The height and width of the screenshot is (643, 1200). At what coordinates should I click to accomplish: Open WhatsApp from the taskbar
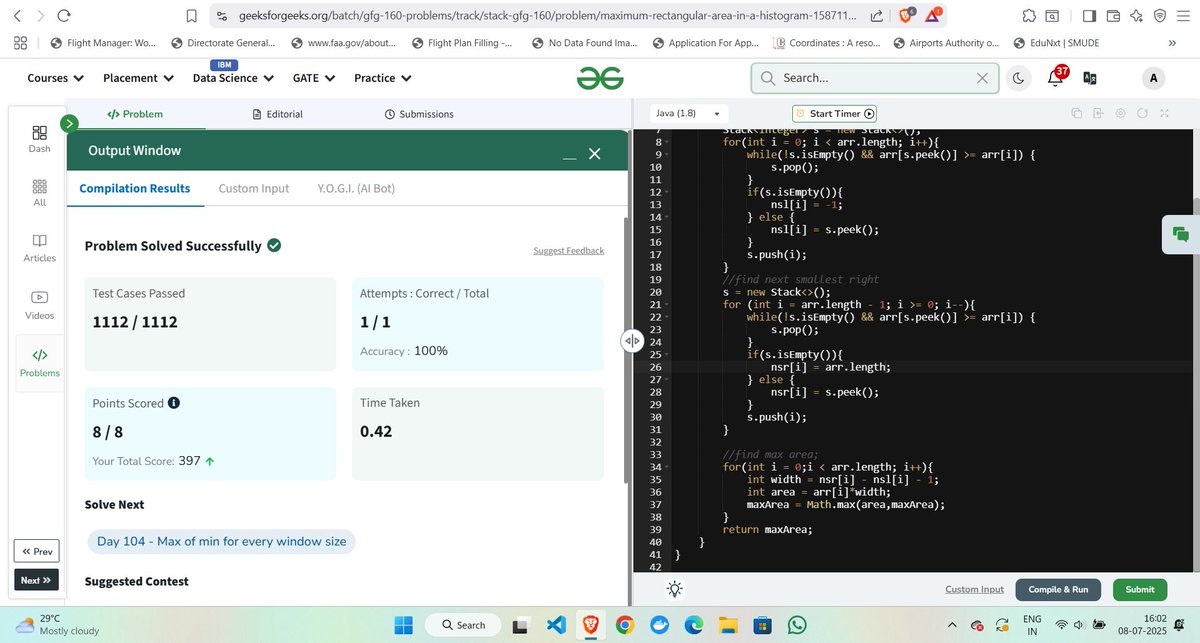[796, 625]
